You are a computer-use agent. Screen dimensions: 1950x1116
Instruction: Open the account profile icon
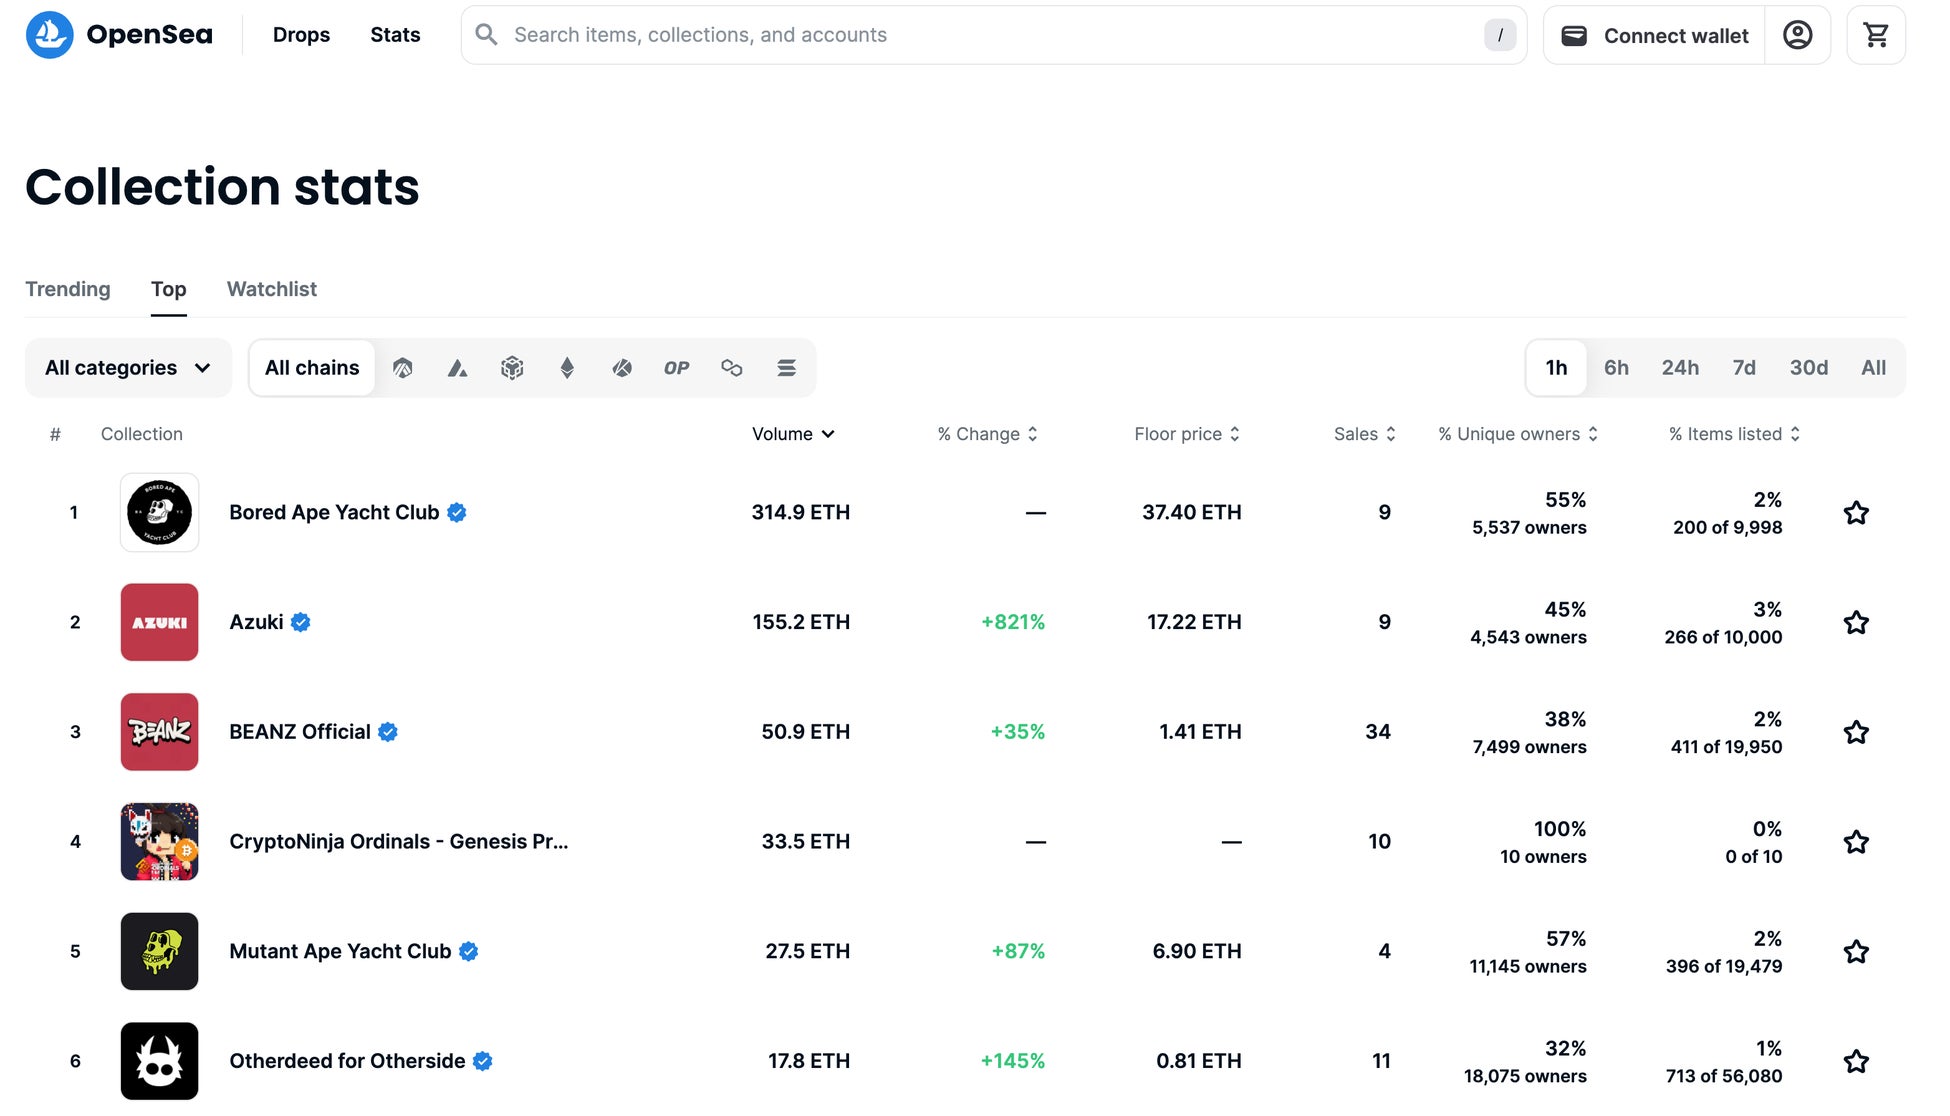(x=1797, y=35)
